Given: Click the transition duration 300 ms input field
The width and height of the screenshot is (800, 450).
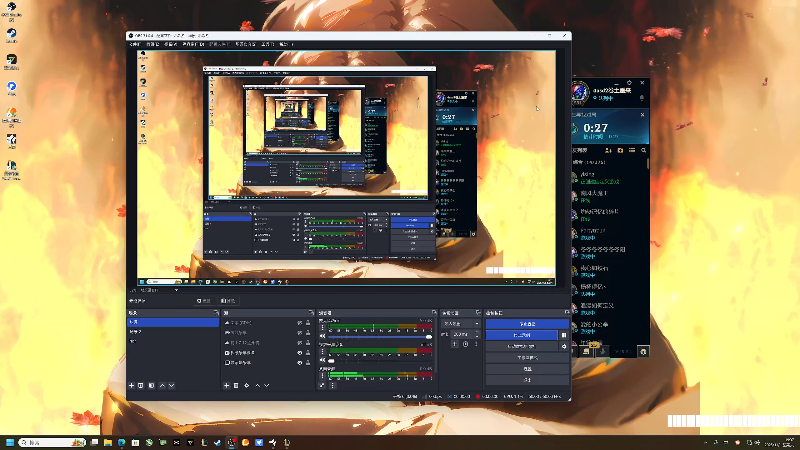Looking at the screenshot, I should coord(463,334).
